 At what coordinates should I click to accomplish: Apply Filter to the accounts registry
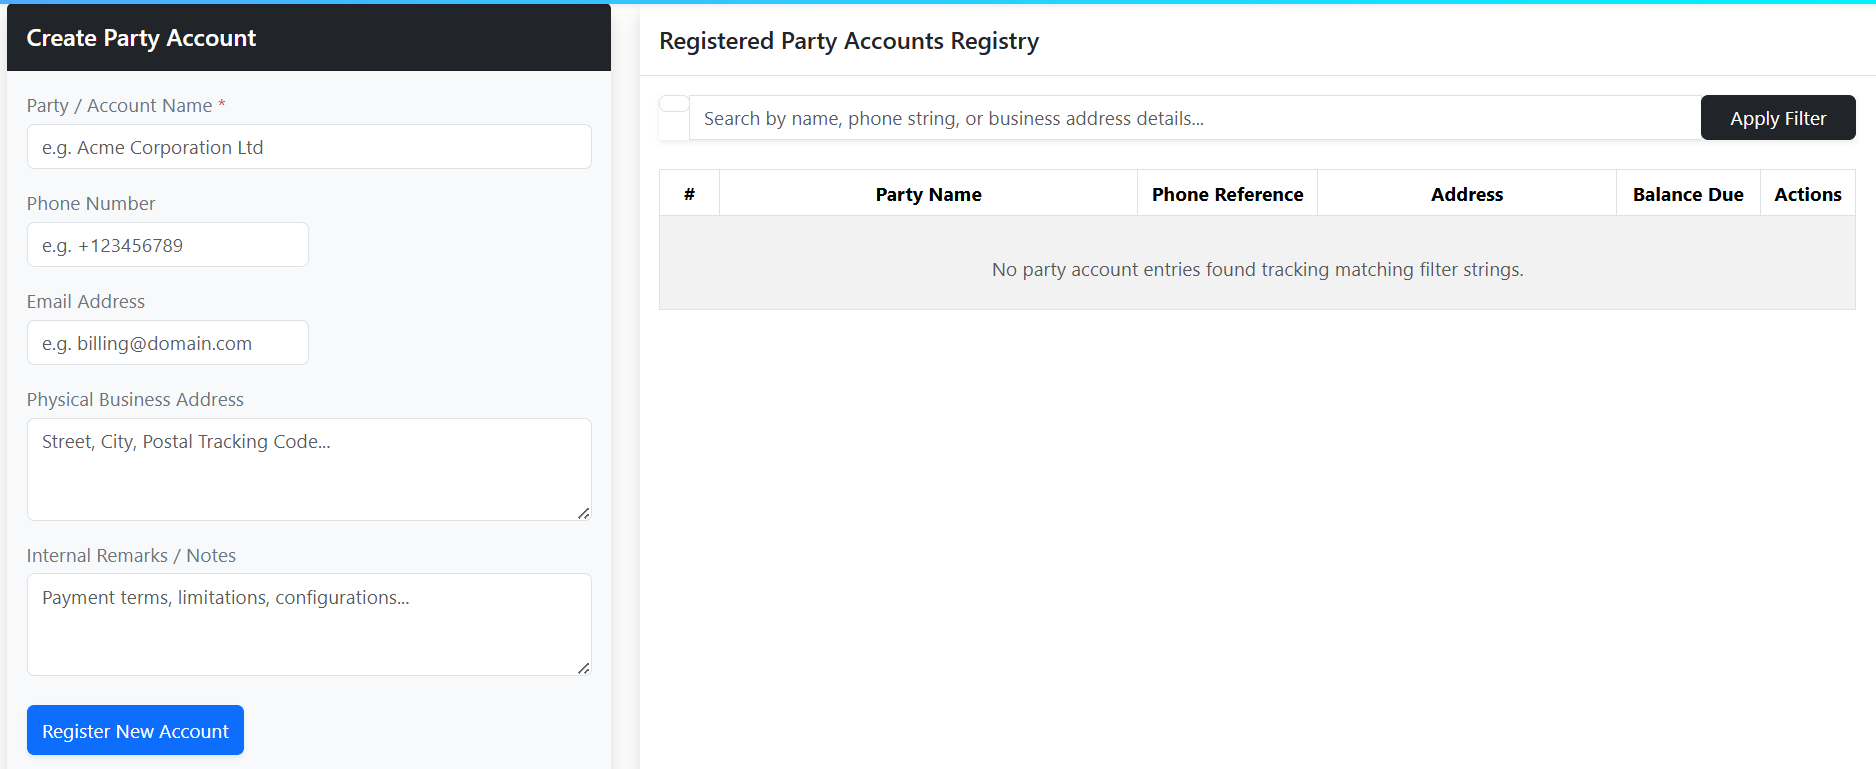(x=1778, y=118)
